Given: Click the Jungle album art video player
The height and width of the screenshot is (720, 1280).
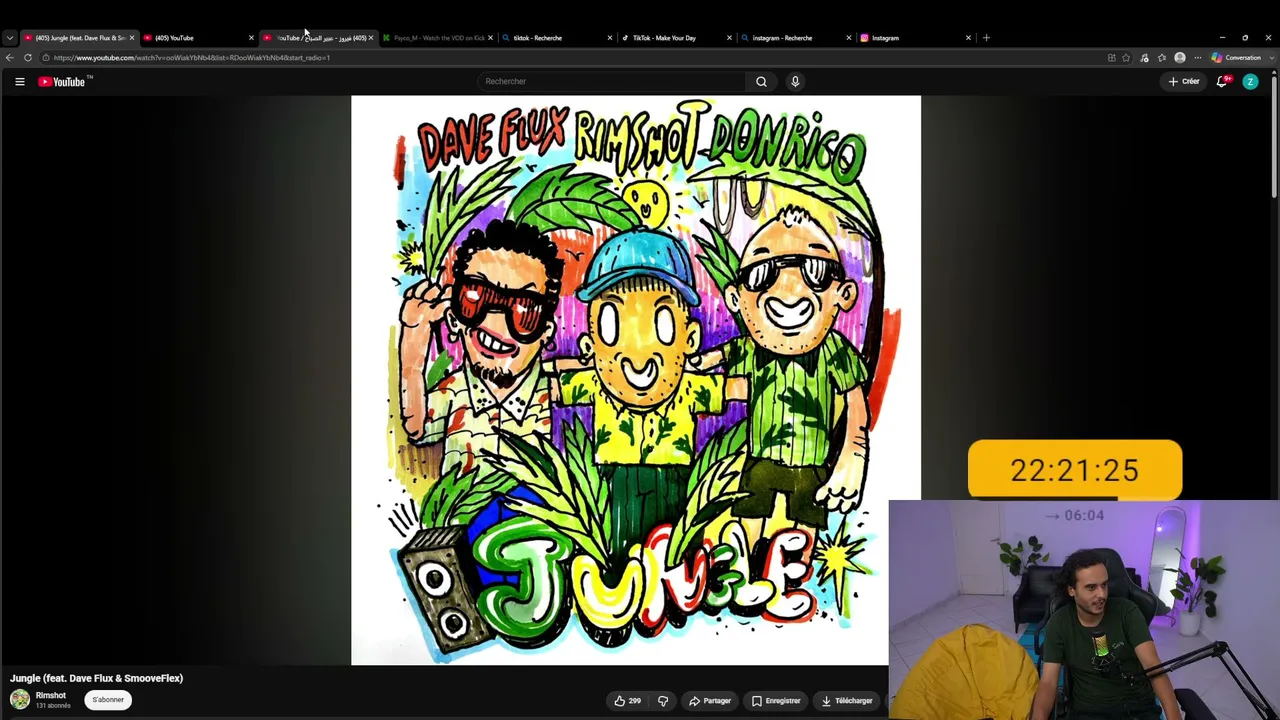Looking at the screenshot, I should pyautogui.click(x=636, y=380).
